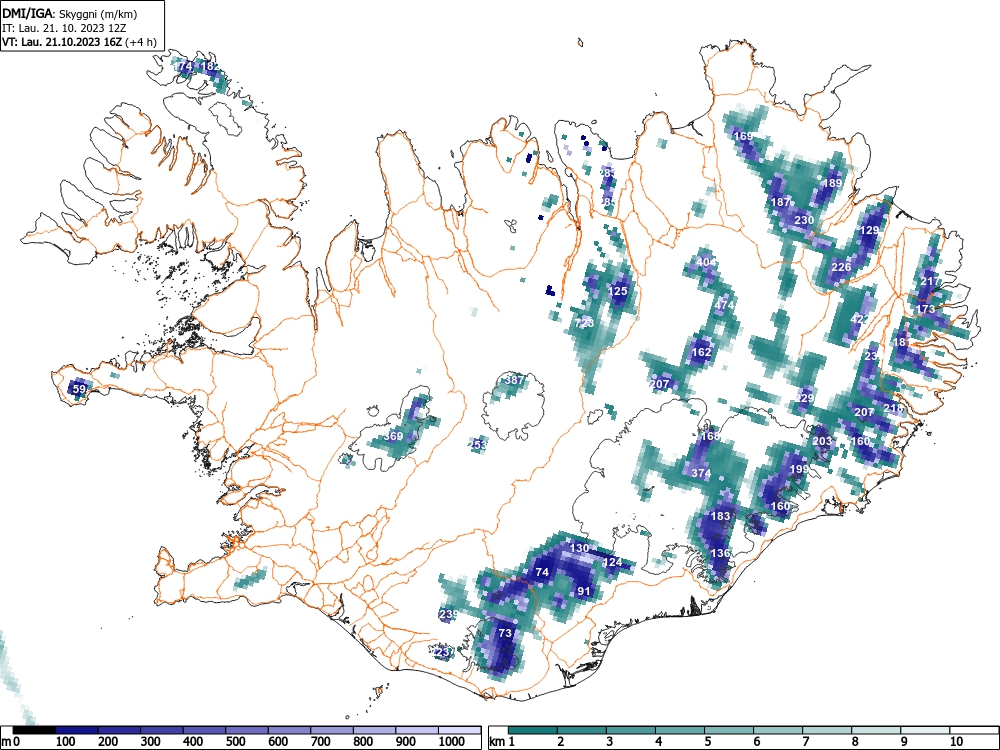Click the '91' visibility value in the south

point(584,592)
